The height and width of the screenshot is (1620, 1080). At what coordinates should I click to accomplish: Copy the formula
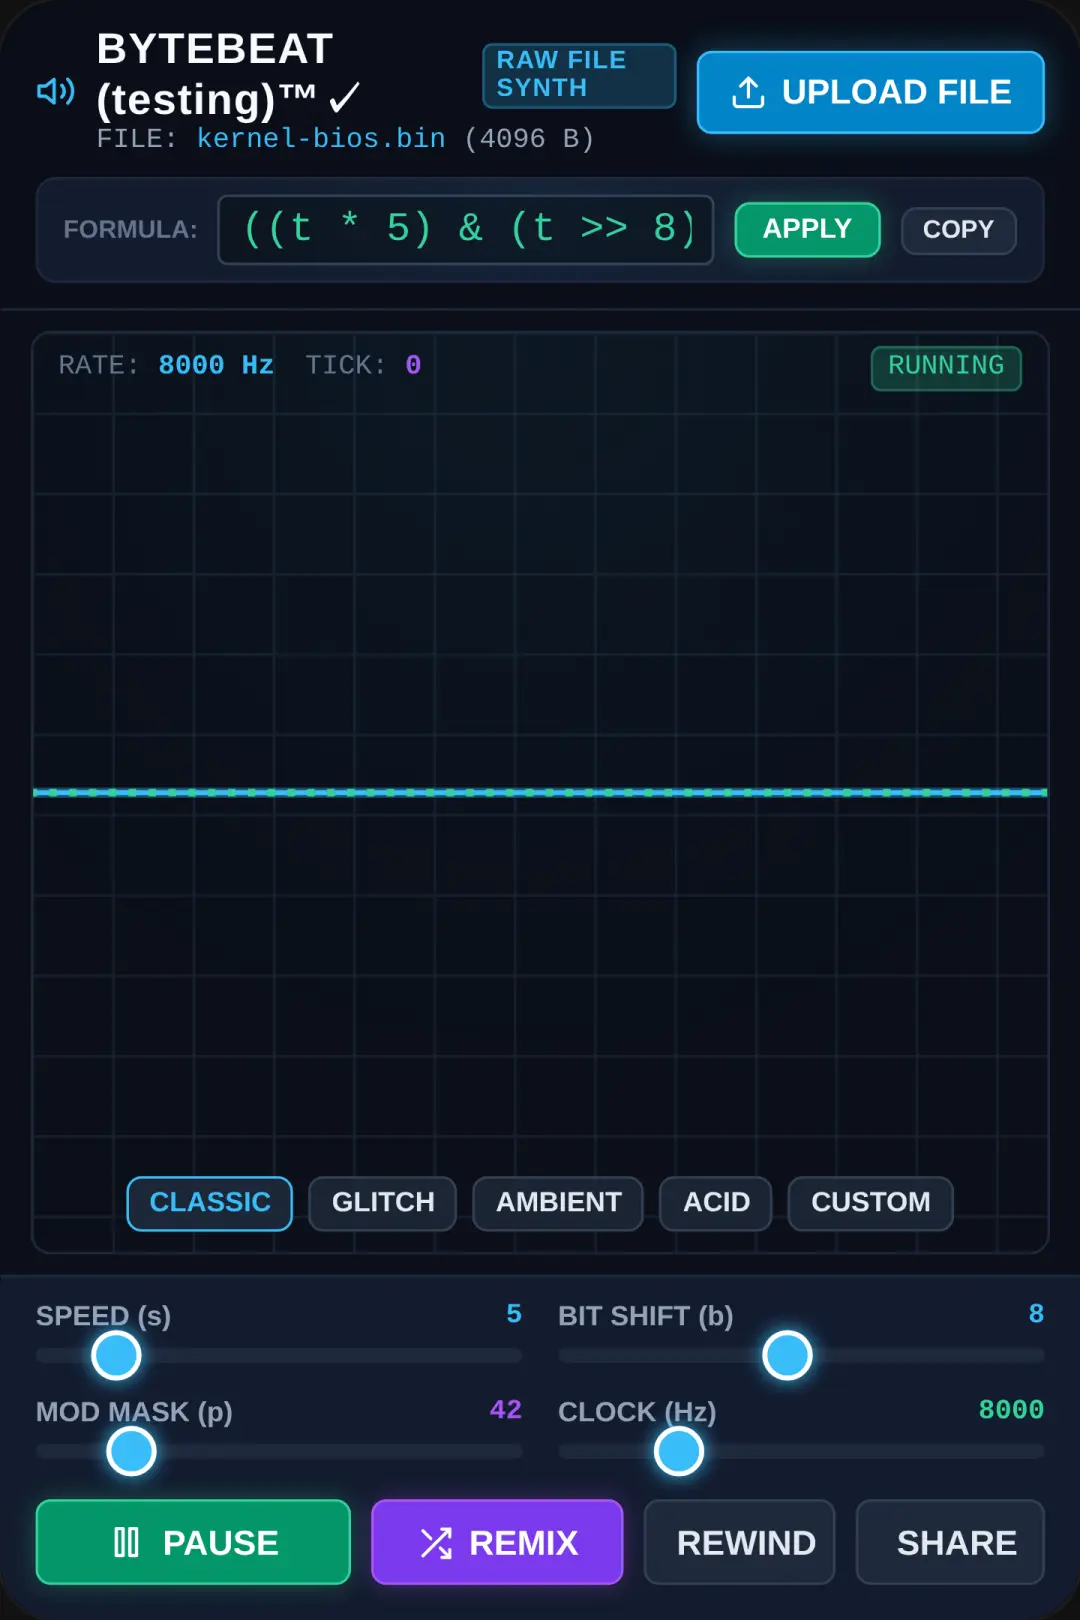pos(958,230)
